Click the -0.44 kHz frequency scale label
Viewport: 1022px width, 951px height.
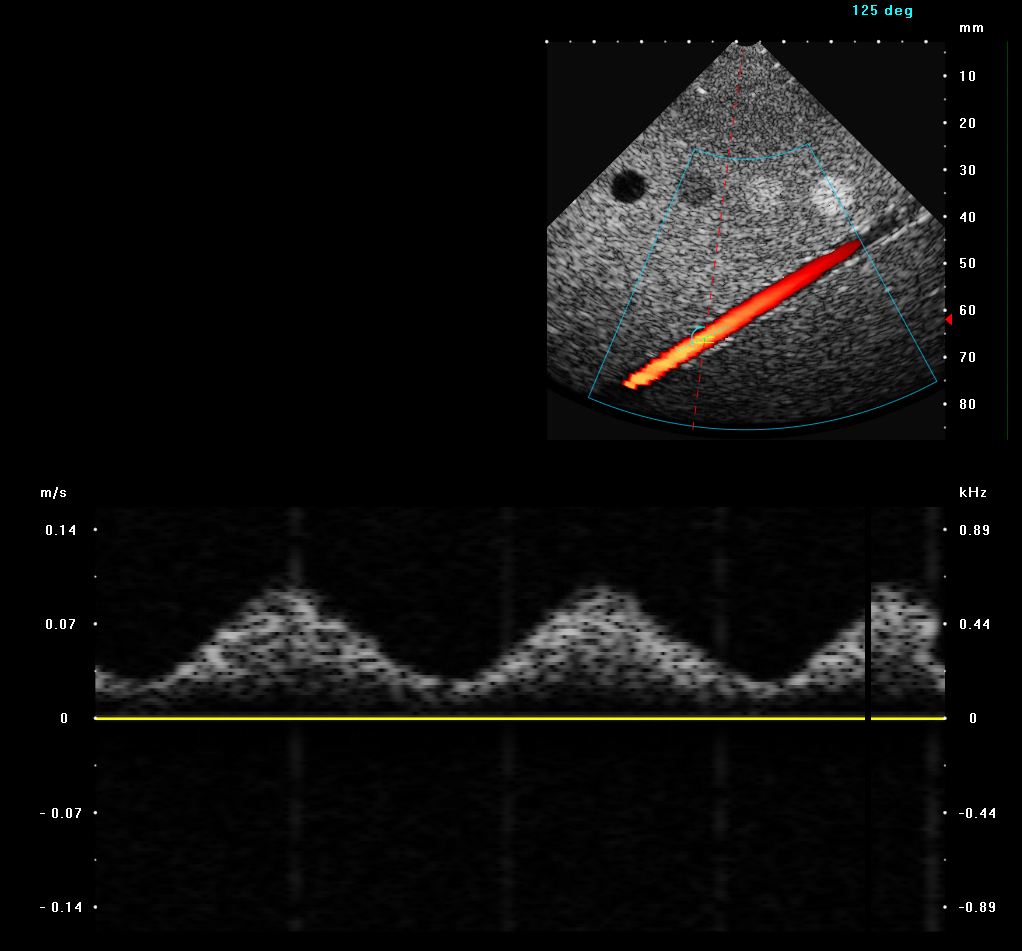975,813
